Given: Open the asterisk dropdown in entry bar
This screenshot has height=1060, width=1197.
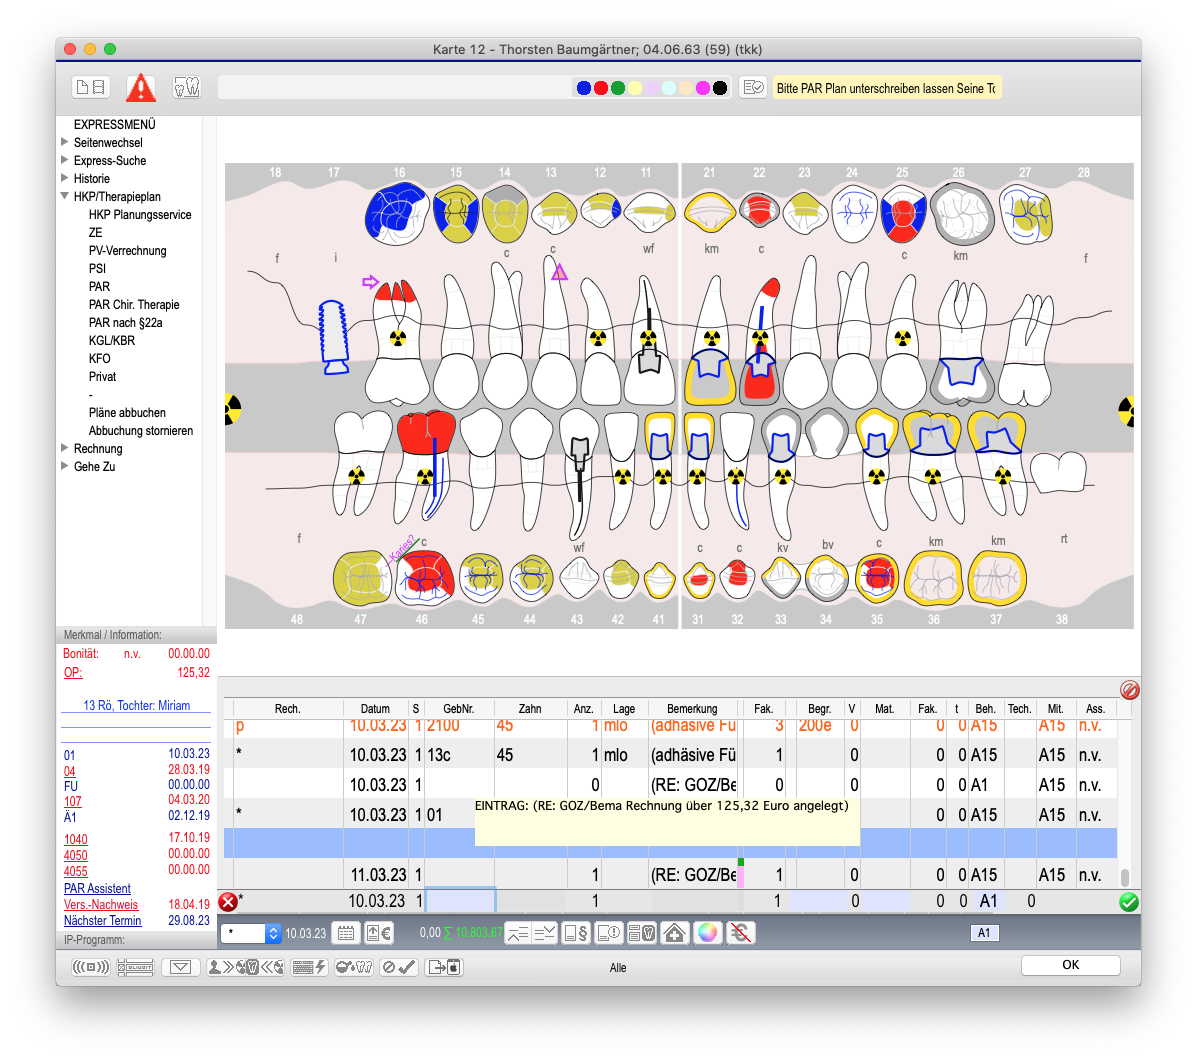Looking at the screenshot, I should pos(273,933).
